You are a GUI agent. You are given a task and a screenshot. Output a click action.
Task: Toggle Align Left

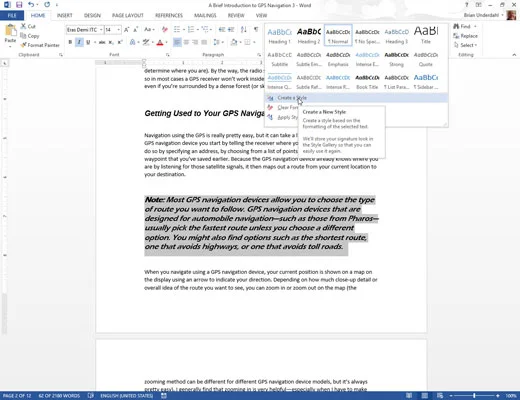coord(177,42)
